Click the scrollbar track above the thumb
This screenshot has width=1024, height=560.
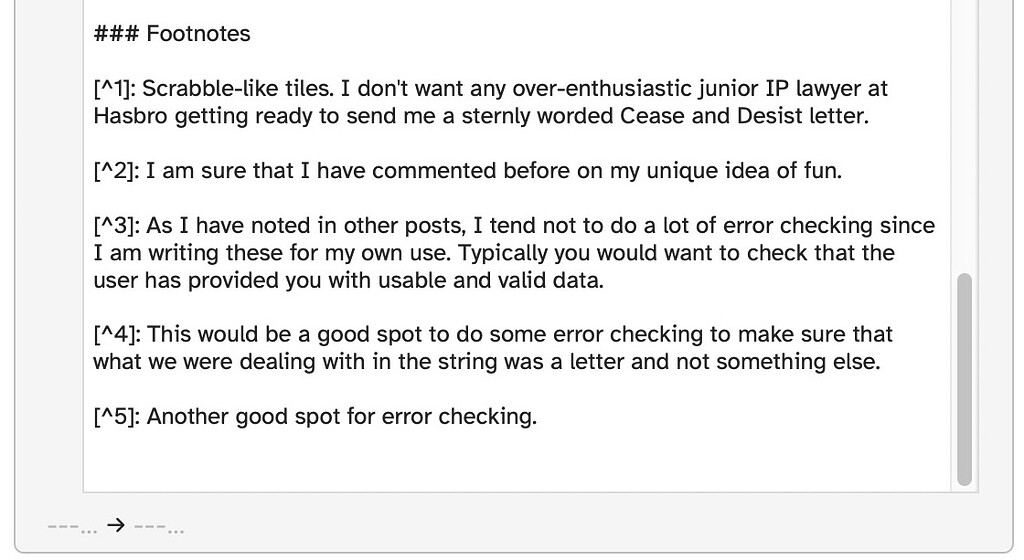coord(965,137)
